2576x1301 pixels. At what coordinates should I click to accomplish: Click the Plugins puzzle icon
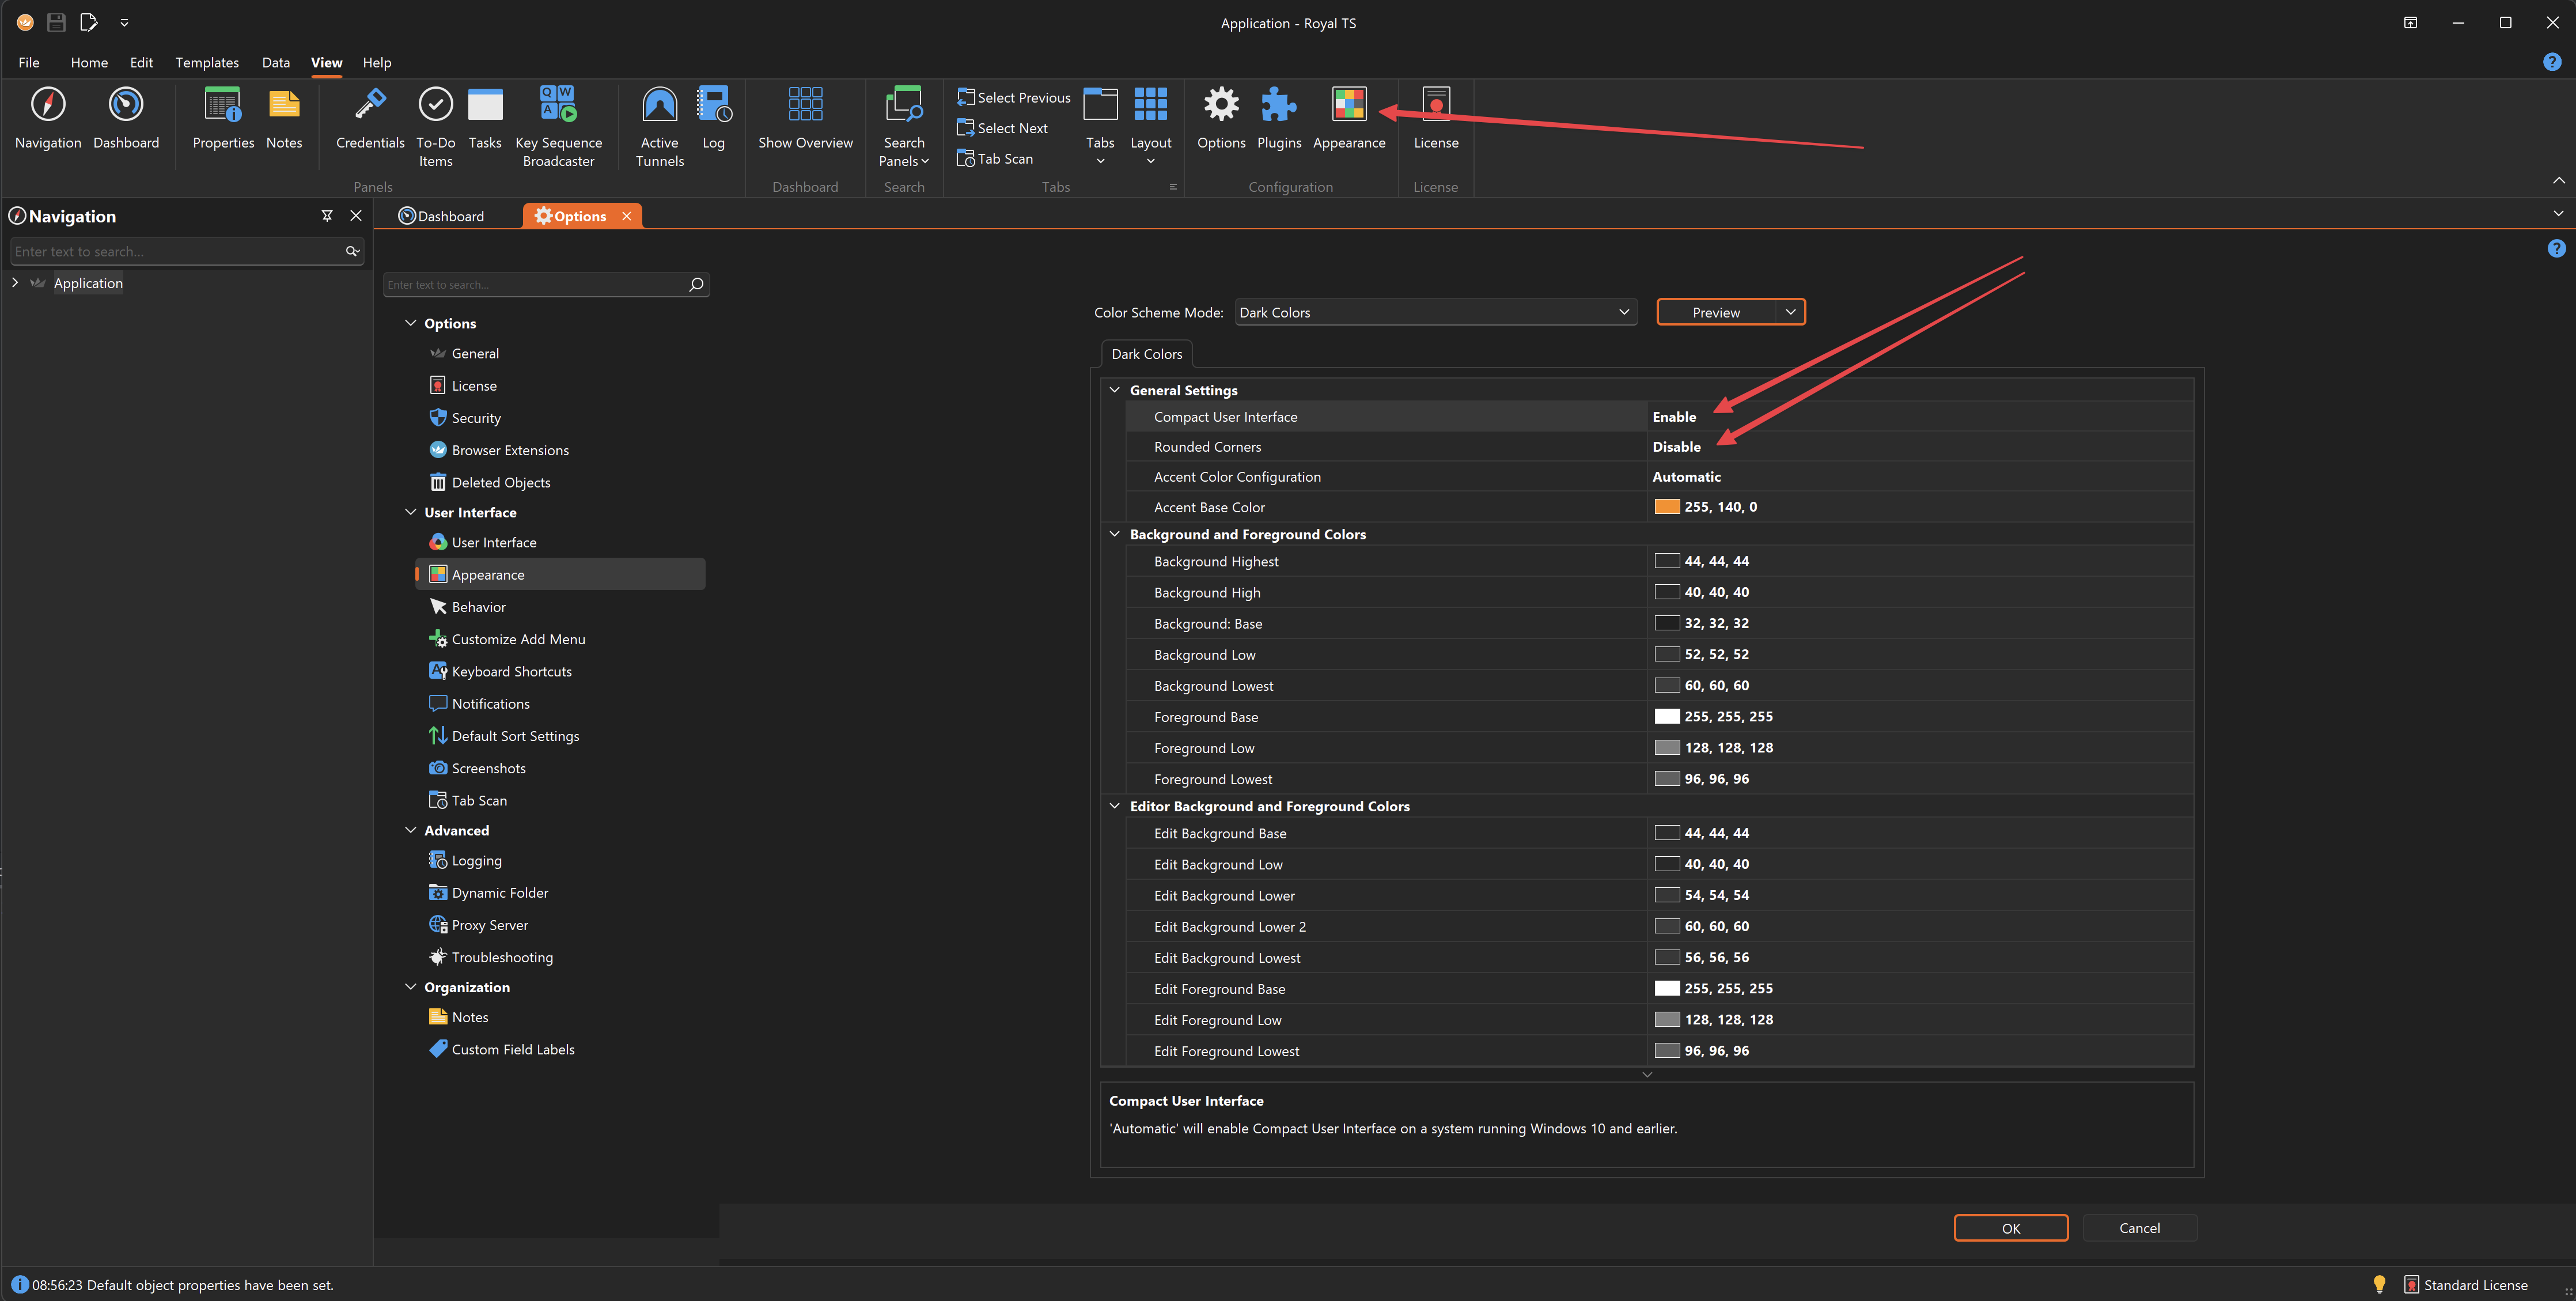pos(1278,104)
